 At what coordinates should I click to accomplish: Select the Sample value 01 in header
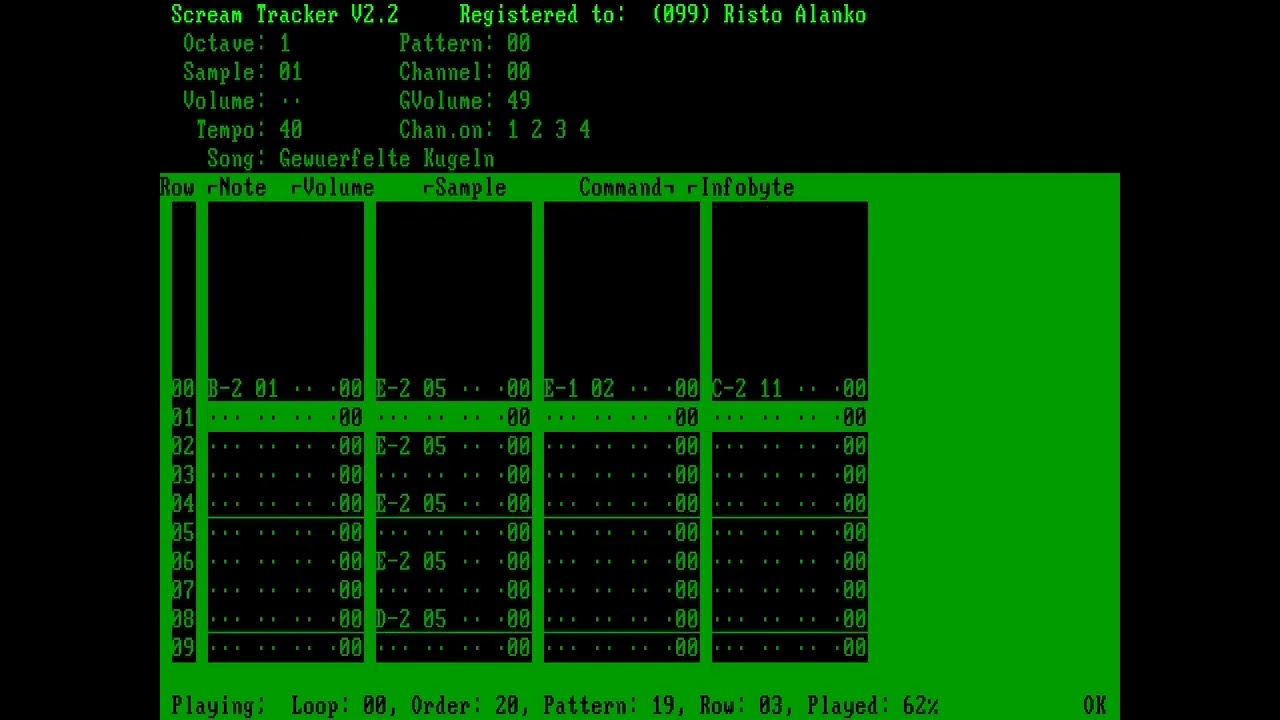[x=291, y=72]
